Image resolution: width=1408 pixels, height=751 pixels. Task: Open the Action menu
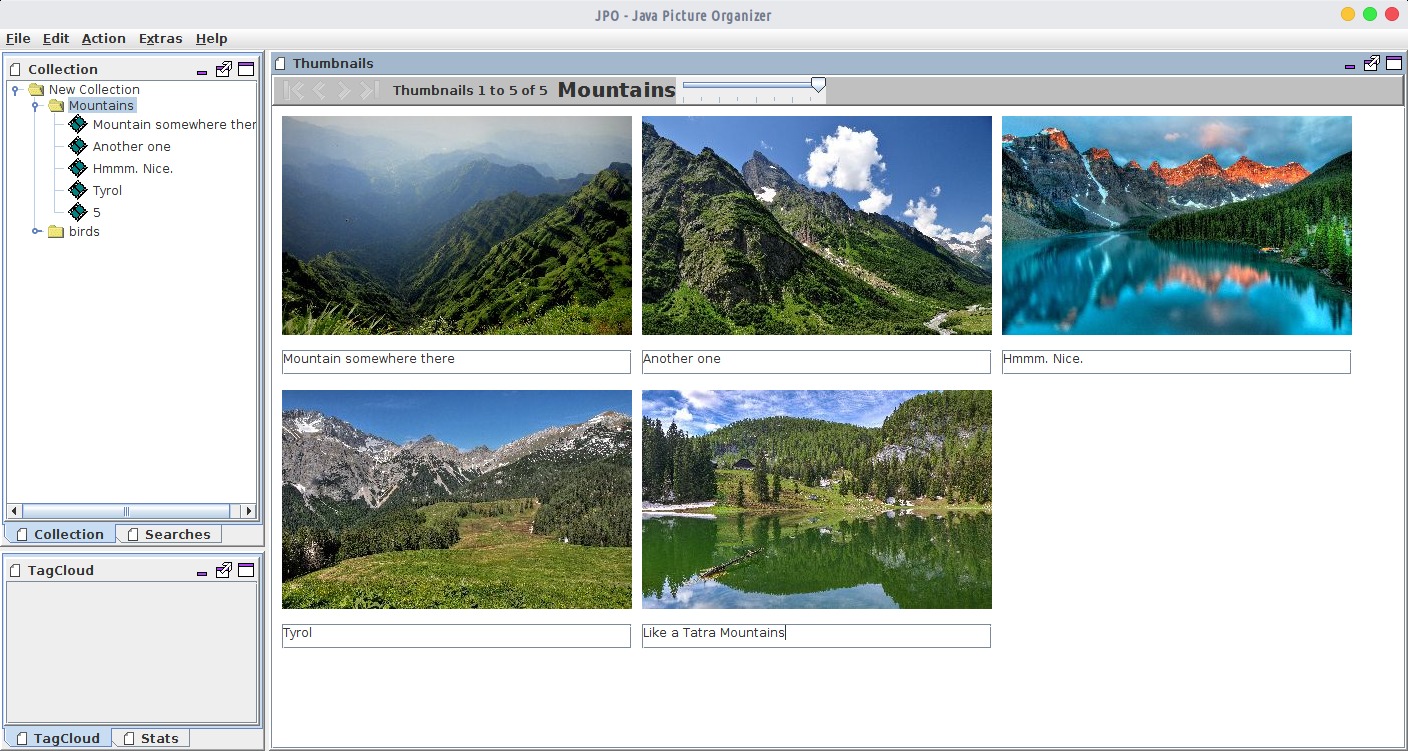coord(104,38)
